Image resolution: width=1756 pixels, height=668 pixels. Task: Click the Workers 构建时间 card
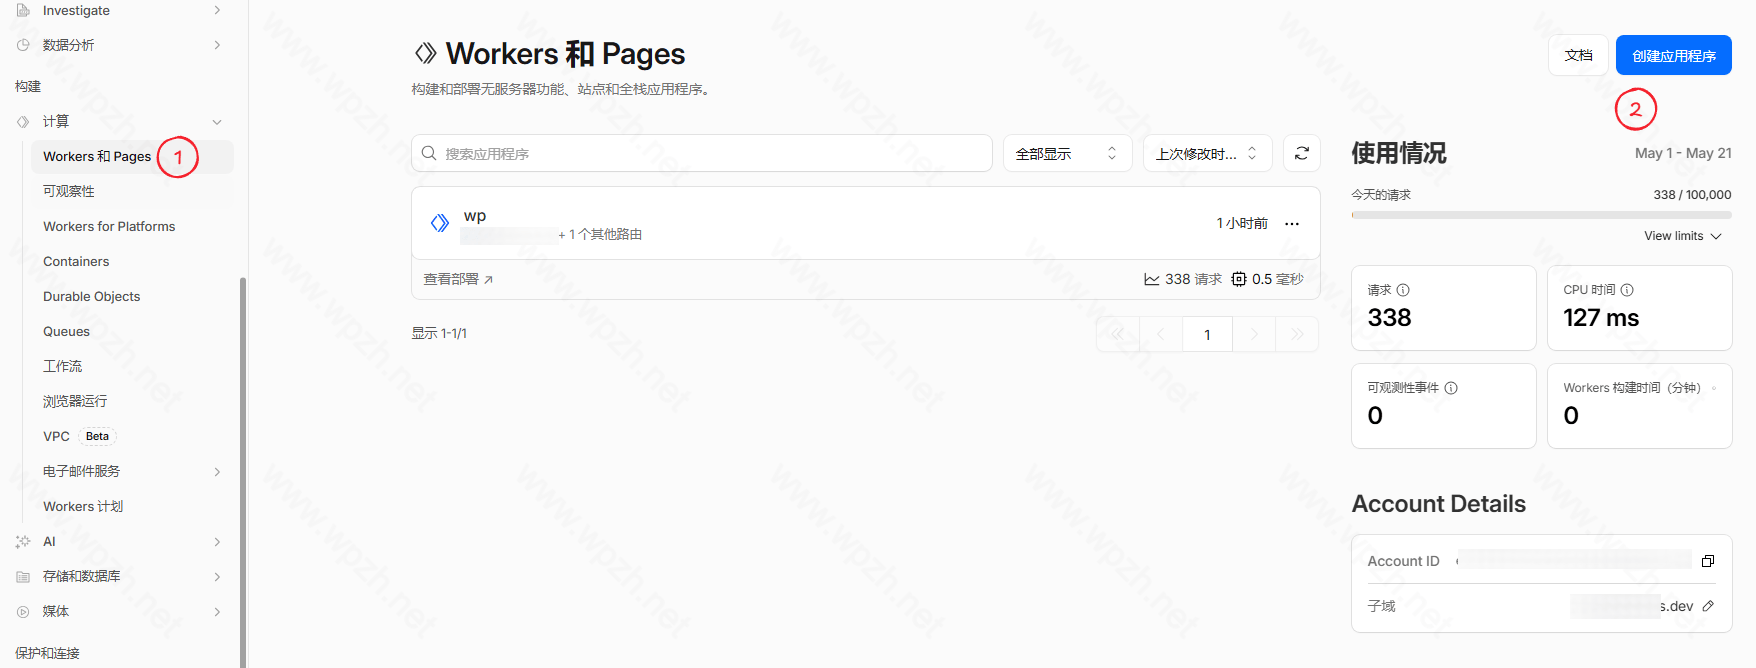click(x=1640, y=406)
